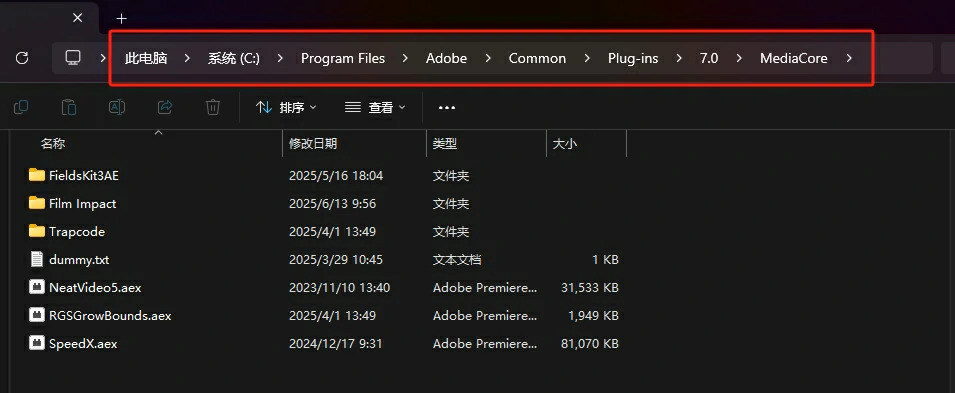Go to Plug-ins in the breadcrumb
The width and height of the screenshot is (955, 393).
click(633, 58)
